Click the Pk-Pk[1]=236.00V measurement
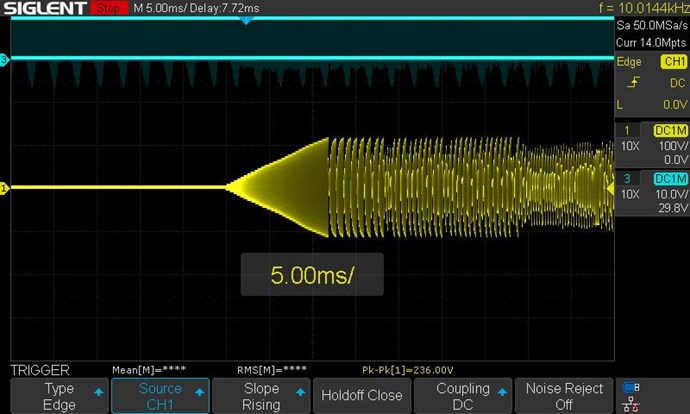This screenshot has width=690, height=414. [x=407, y=370]
